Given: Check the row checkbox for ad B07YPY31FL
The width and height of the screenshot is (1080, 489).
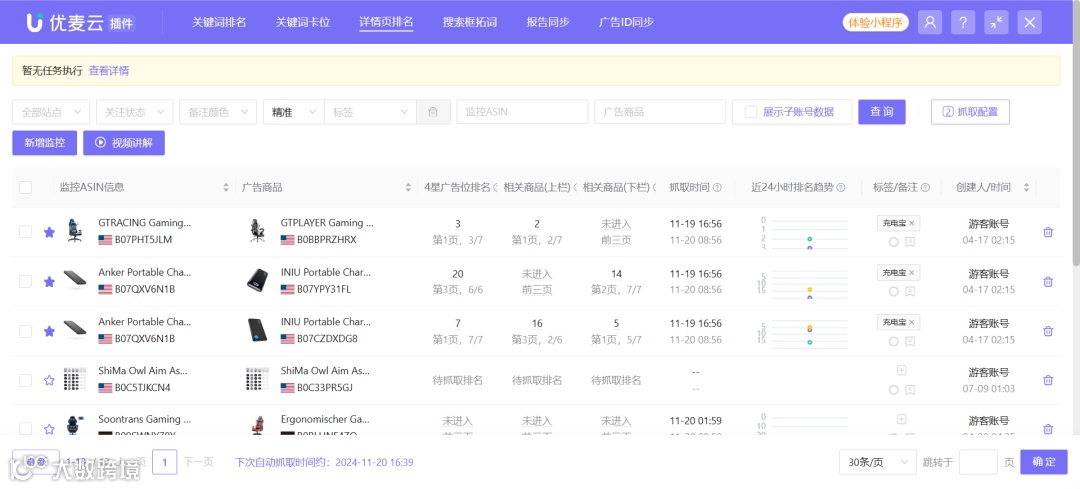Looking at the screenshot, I should (25, 281).
